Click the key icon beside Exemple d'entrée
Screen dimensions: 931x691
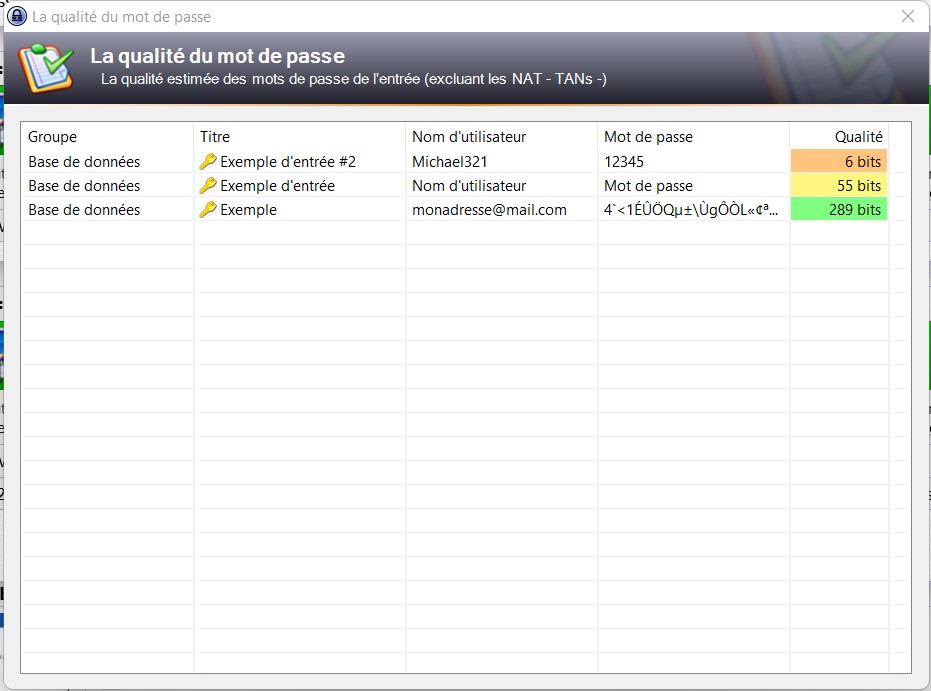click(208, 185)
